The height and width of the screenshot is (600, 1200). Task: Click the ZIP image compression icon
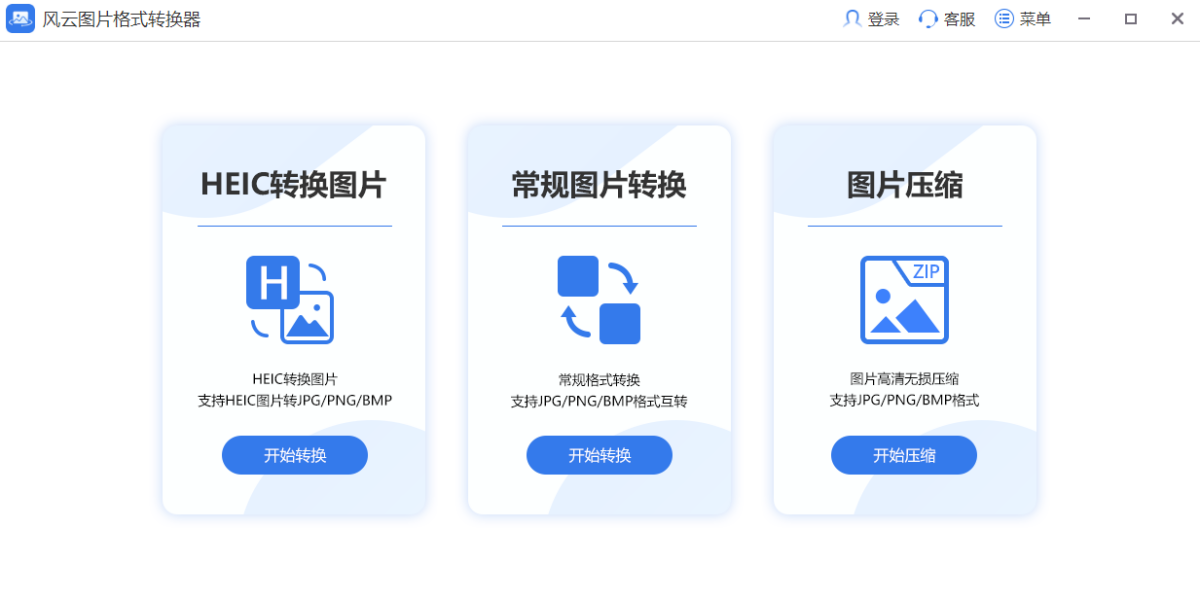pos(903,297)
